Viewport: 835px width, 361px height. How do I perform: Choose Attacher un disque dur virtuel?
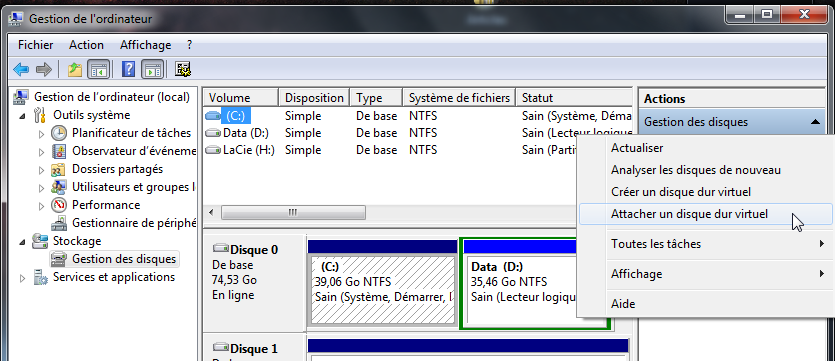[x=706, y=214]
